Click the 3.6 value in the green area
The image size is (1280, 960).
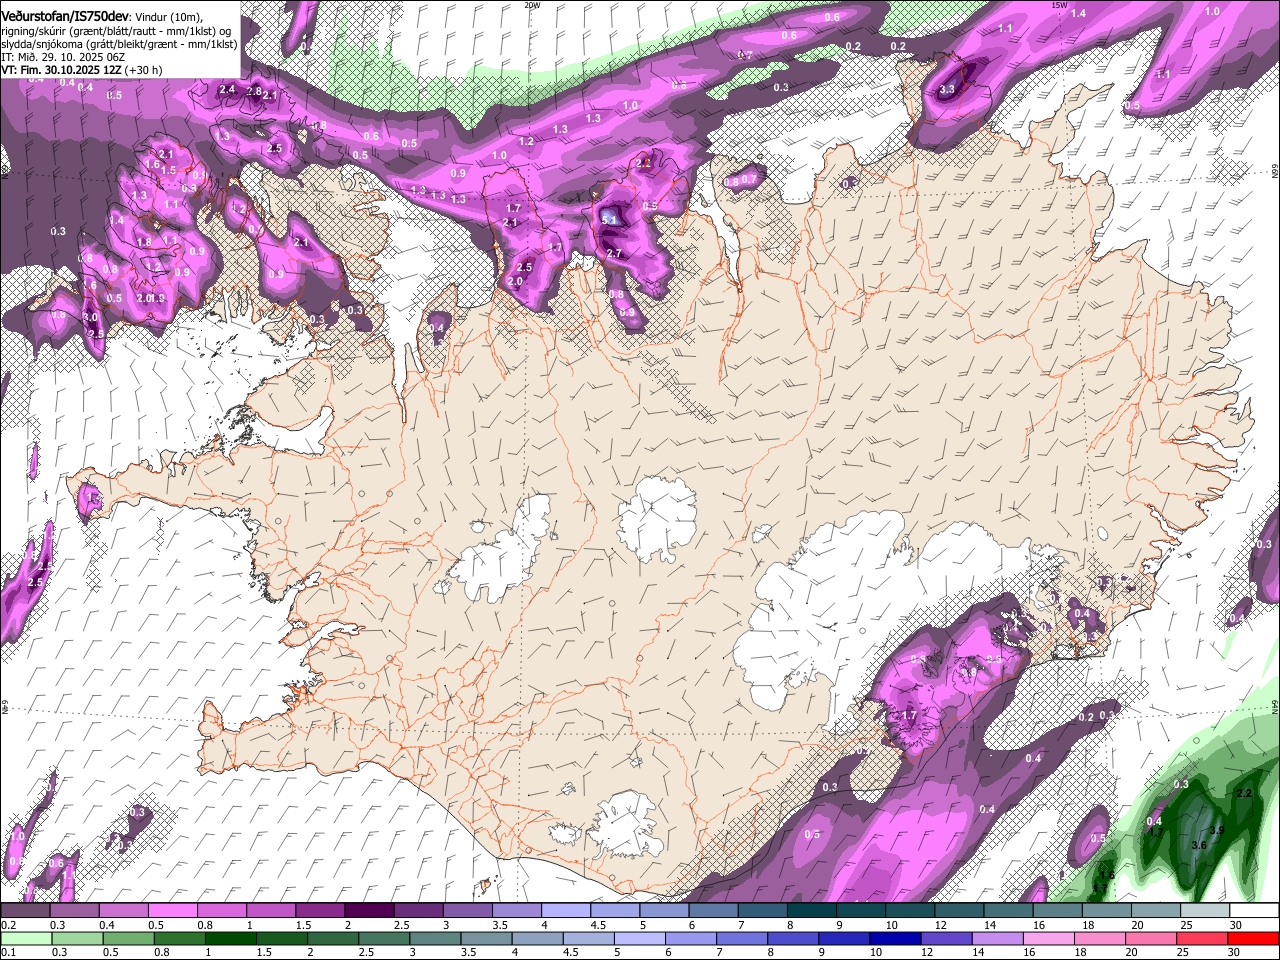(1200, 845)
